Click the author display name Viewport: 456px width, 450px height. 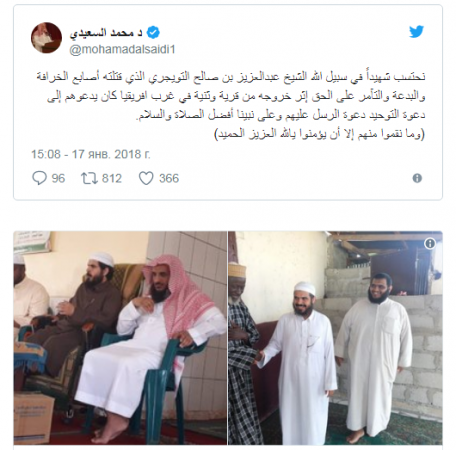(106, 33)
